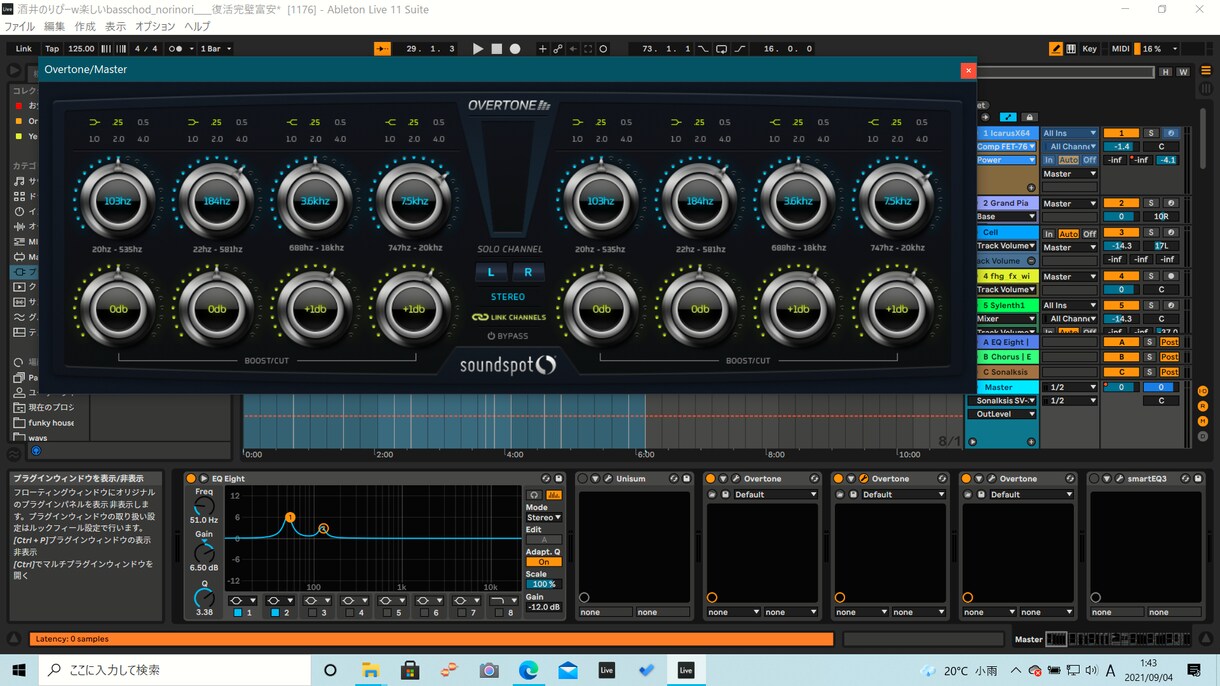Click the Capture MIDI icon

point(588,49)
